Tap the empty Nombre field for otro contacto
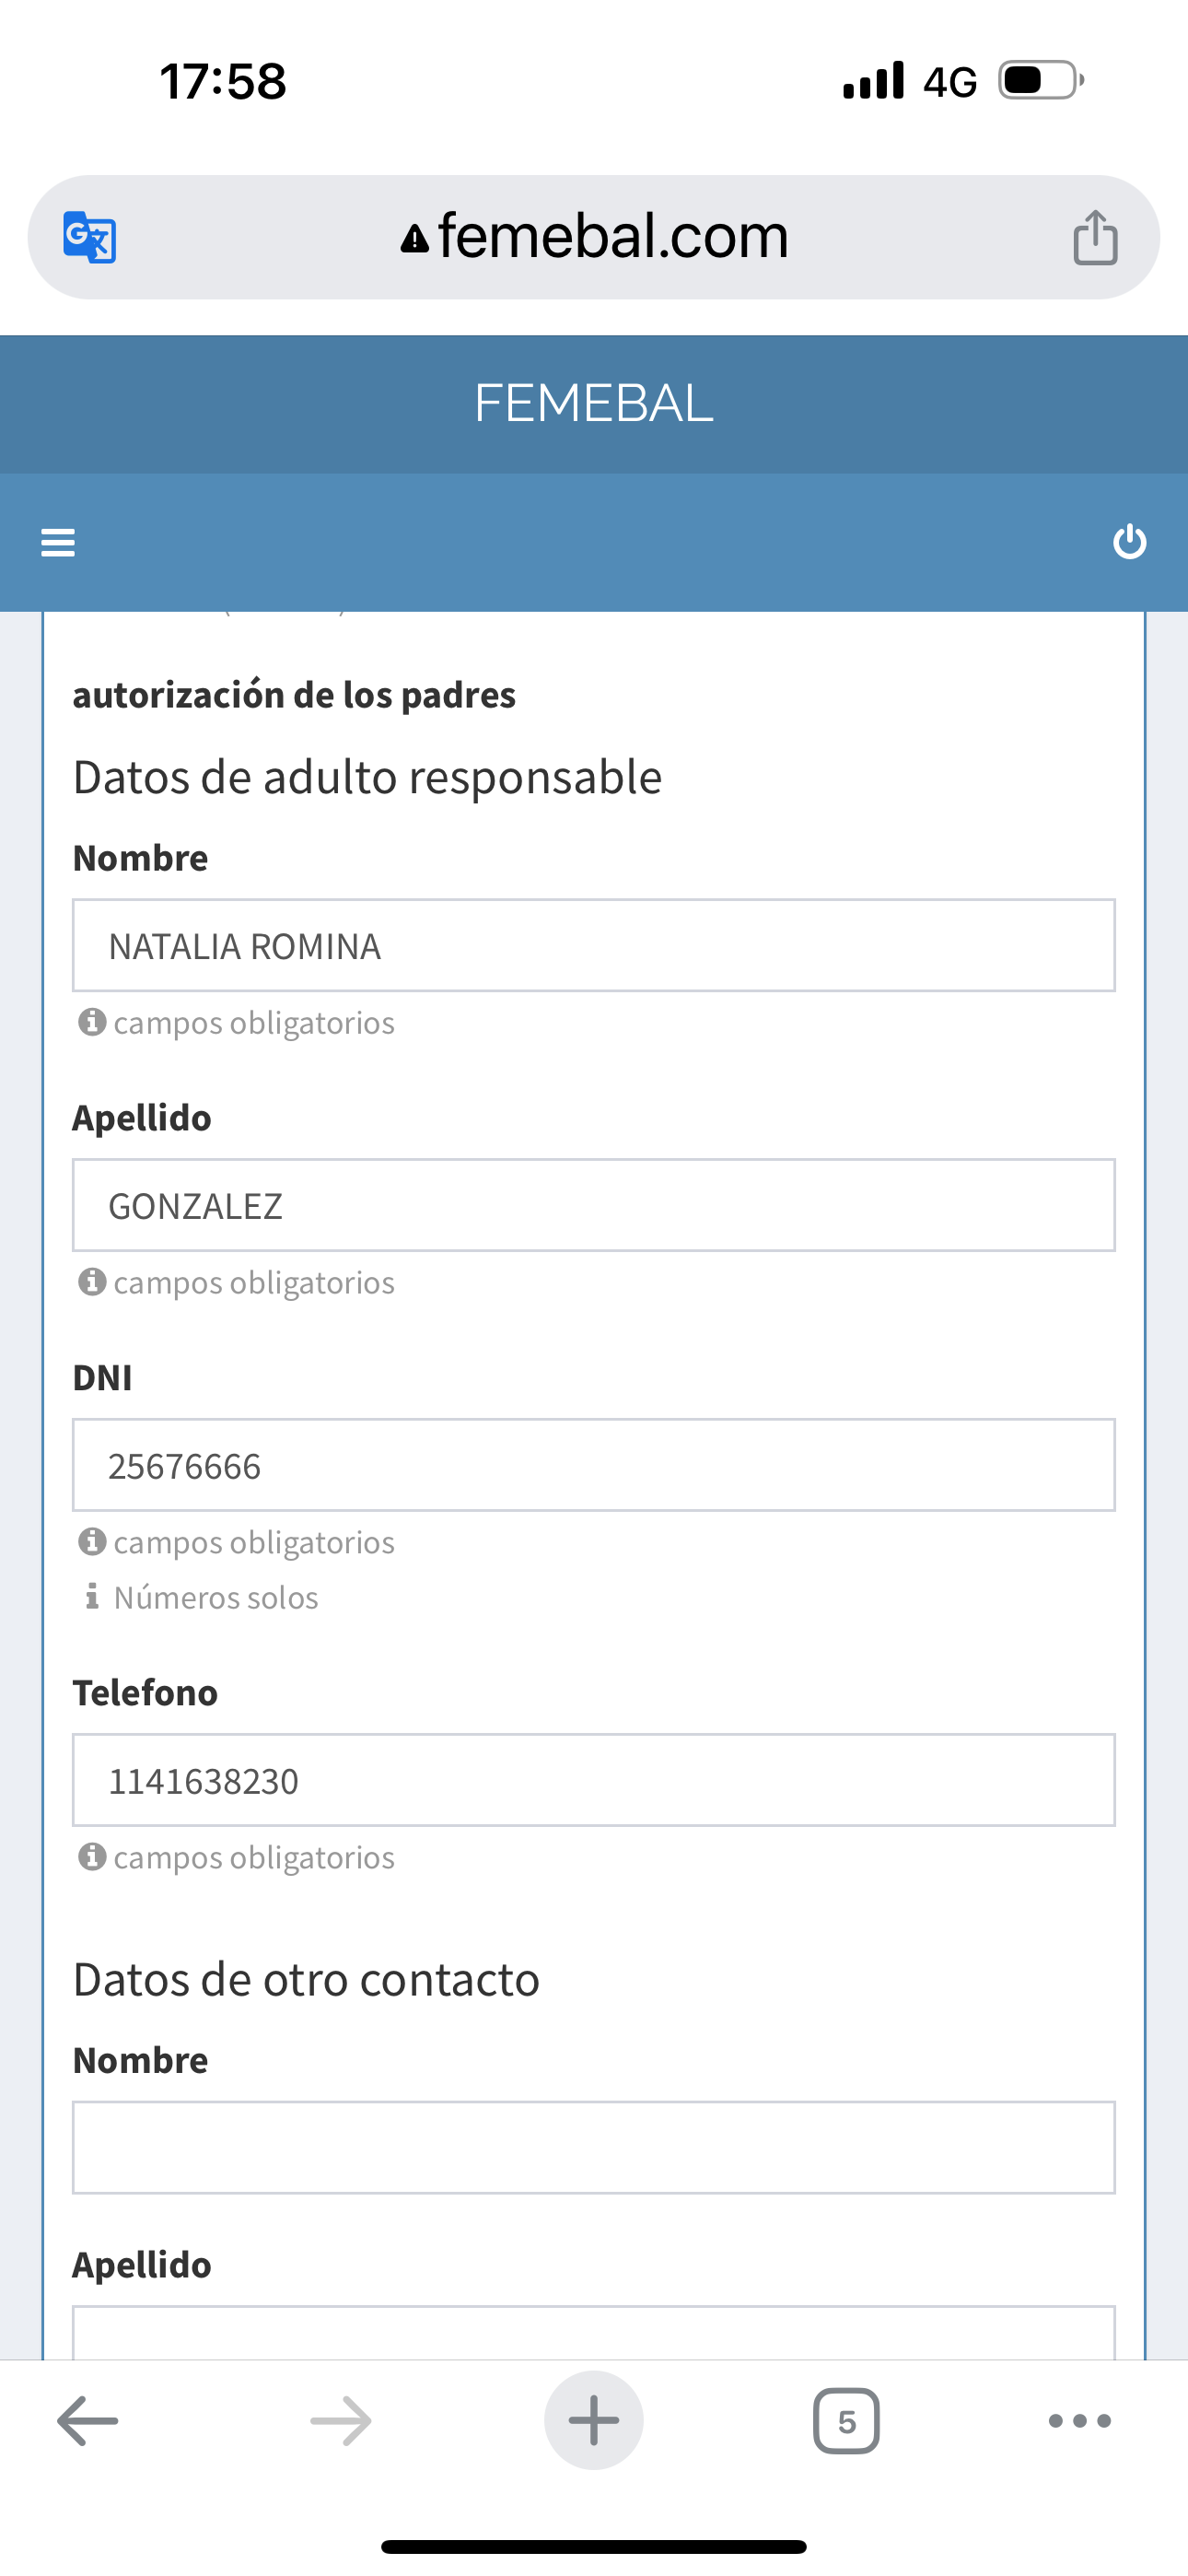Viewport: 1188px width, 2576px height. tap(594, 2148)
